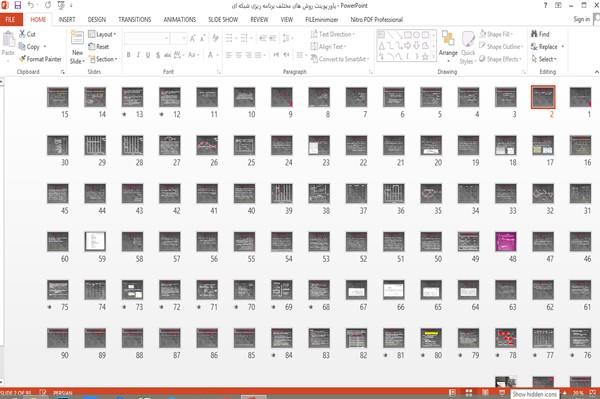Open the font name combo box
Image resolution: width=600 pixels, height=399 pixels.
[147, 38]
